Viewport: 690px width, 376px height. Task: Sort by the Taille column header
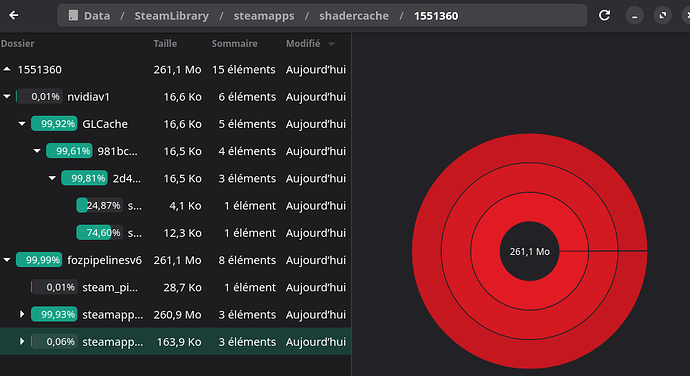165,44
